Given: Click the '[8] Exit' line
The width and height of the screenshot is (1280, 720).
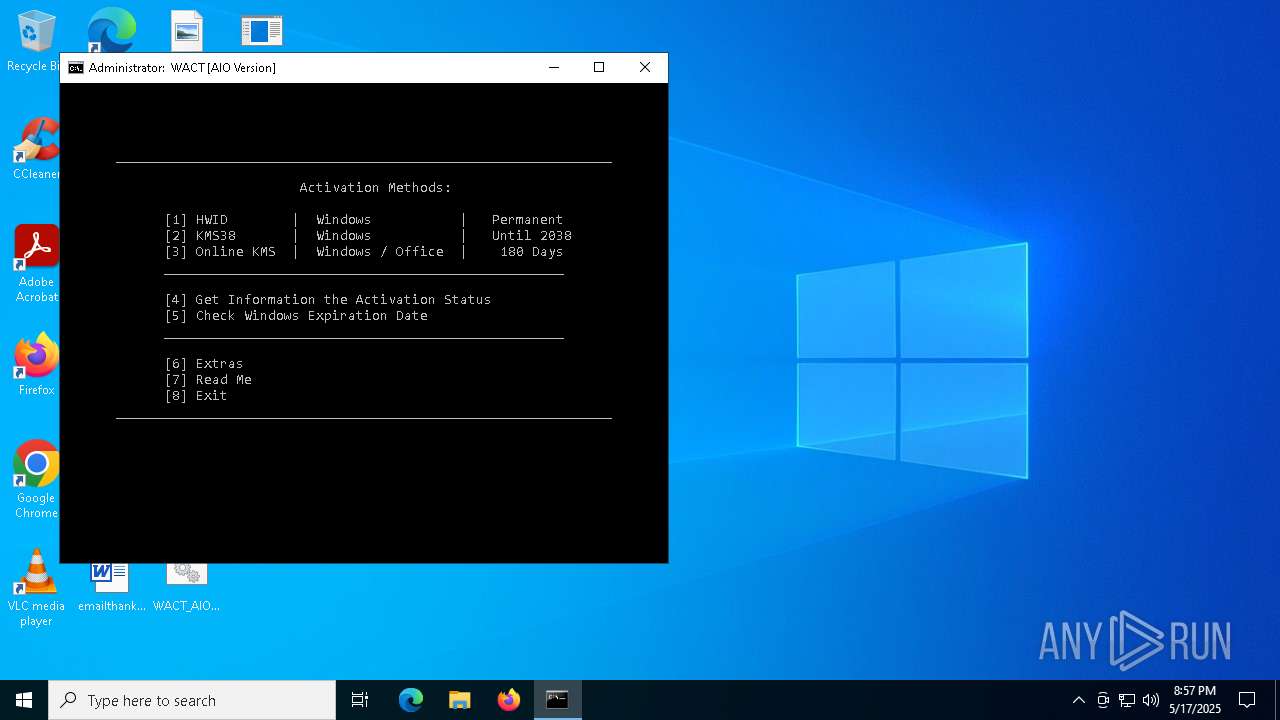Looking at the screenshot, I should click(196, 396).
